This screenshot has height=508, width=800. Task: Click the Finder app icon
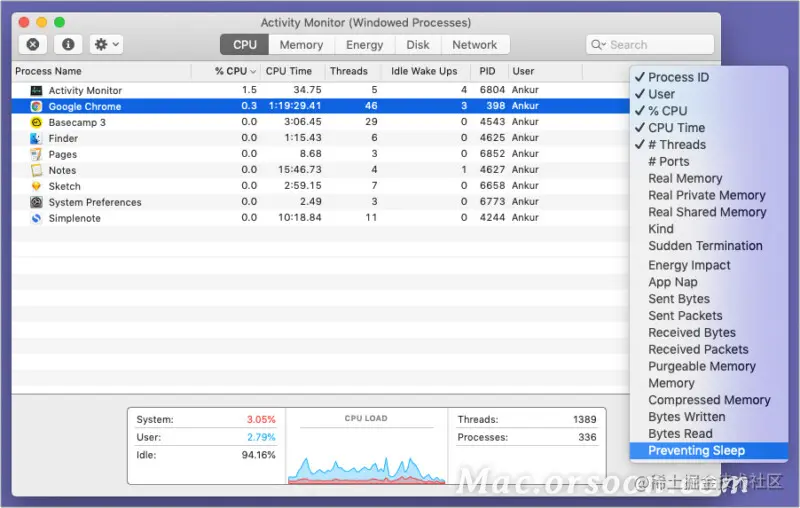[x=36, y=138]
